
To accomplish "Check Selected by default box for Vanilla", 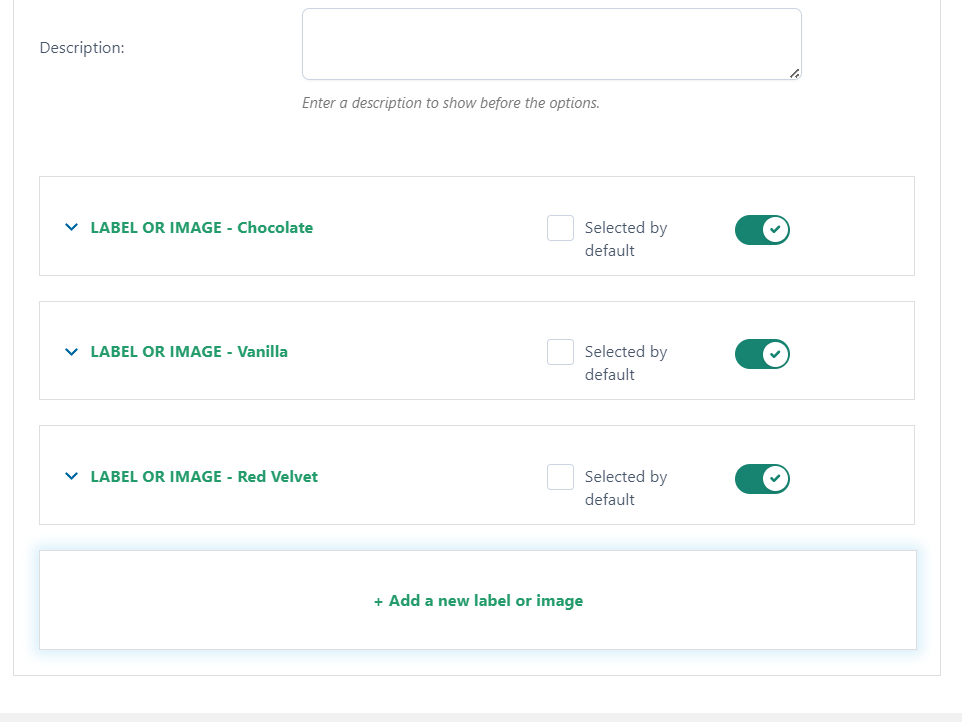I will point(560,352).
